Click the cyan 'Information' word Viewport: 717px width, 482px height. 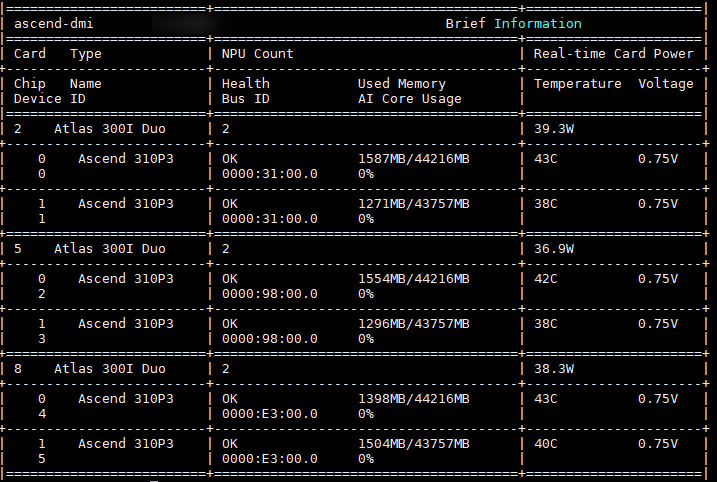[538, 23]
